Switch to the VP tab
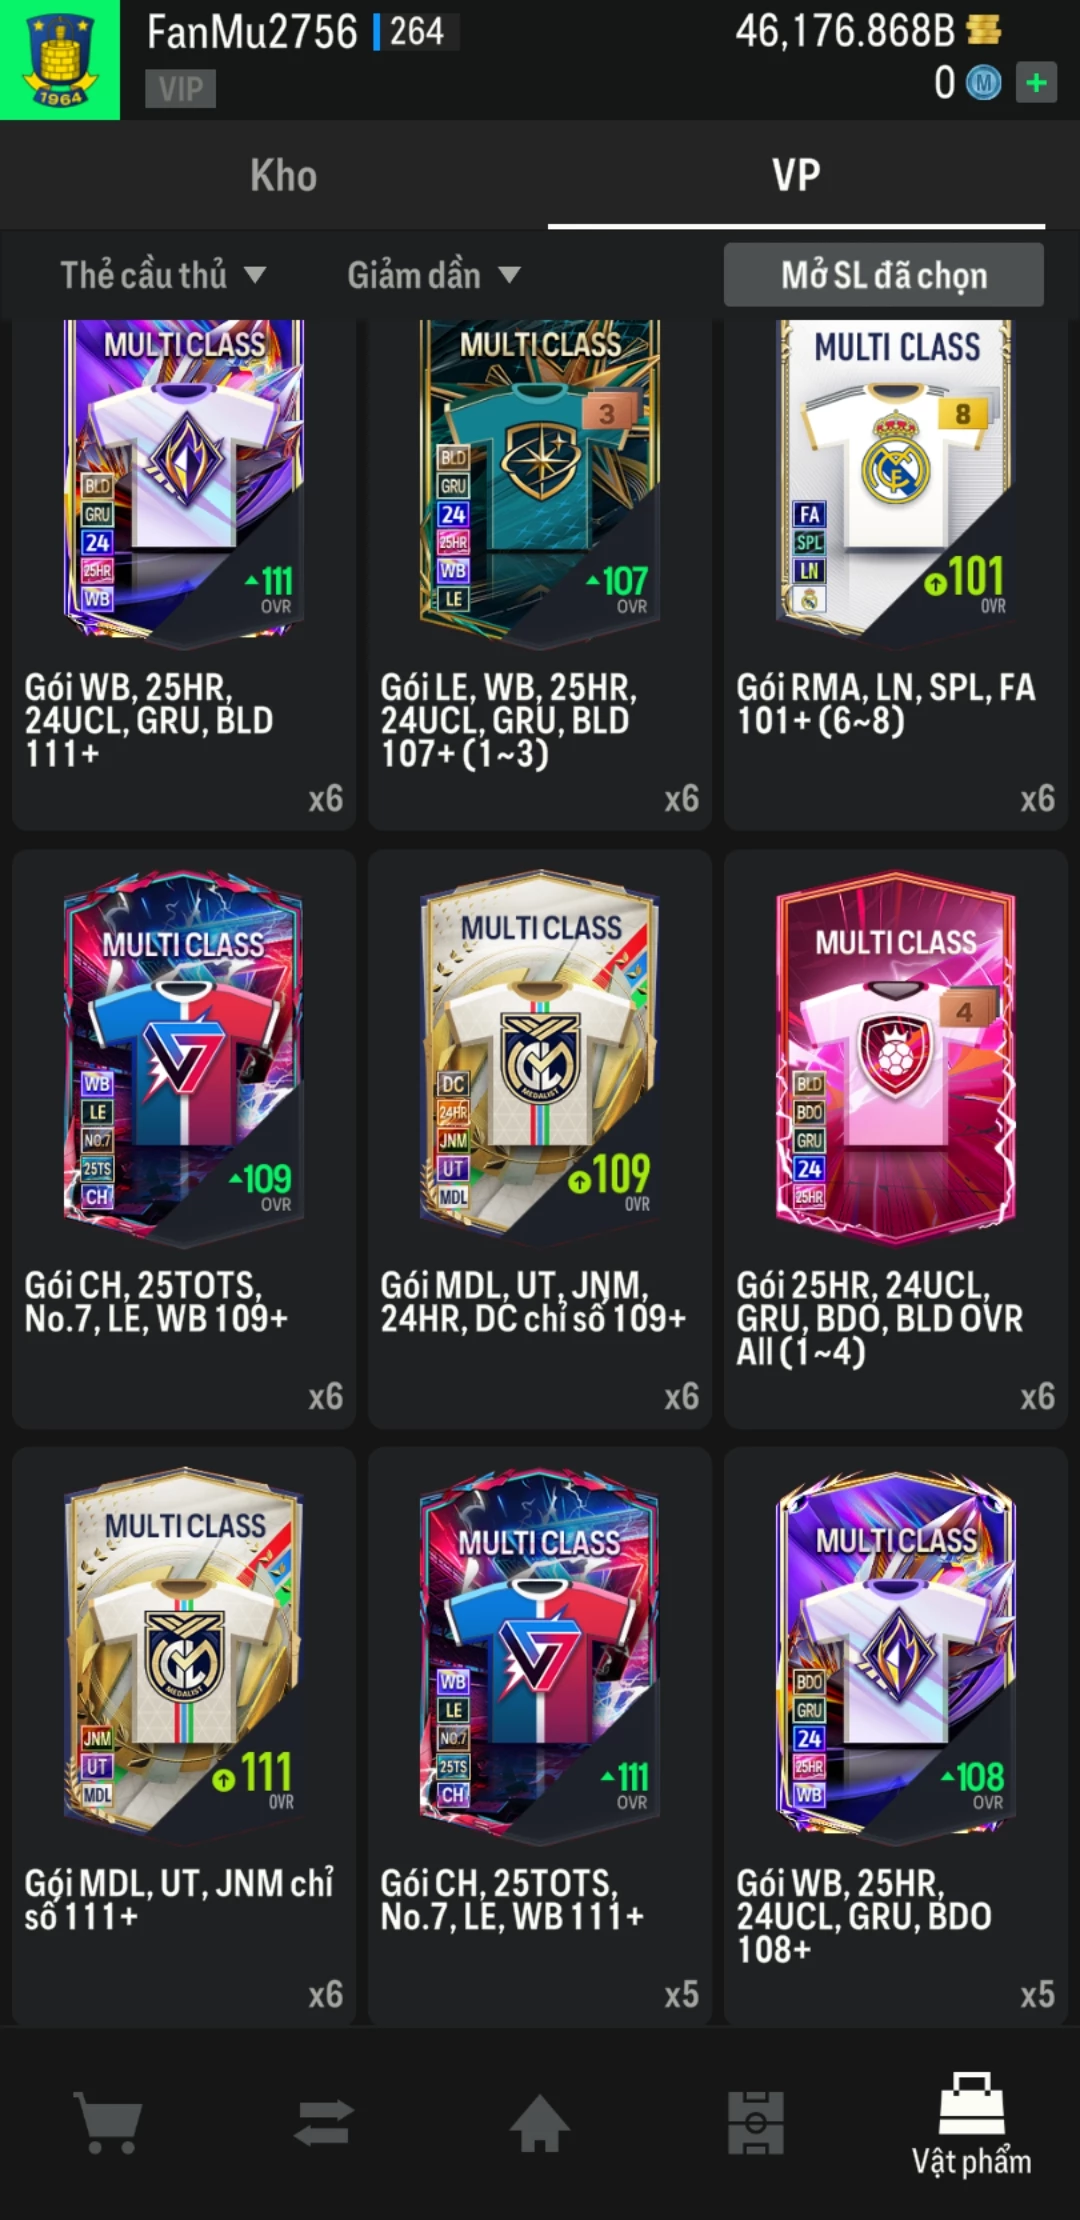The height and width of the screenshot is (2220, 1080). (x=796, y=176)
